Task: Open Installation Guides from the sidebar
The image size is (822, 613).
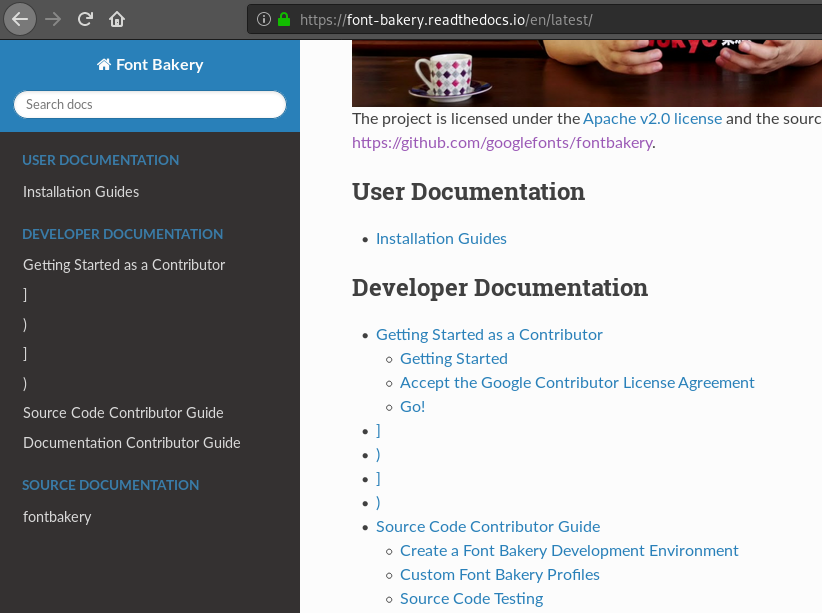Action: click(x=80, y=191)
